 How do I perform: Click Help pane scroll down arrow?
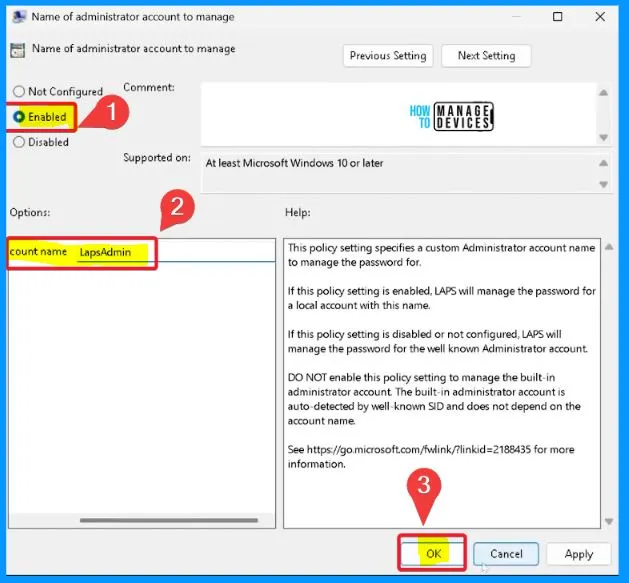[x=609, y=521]
